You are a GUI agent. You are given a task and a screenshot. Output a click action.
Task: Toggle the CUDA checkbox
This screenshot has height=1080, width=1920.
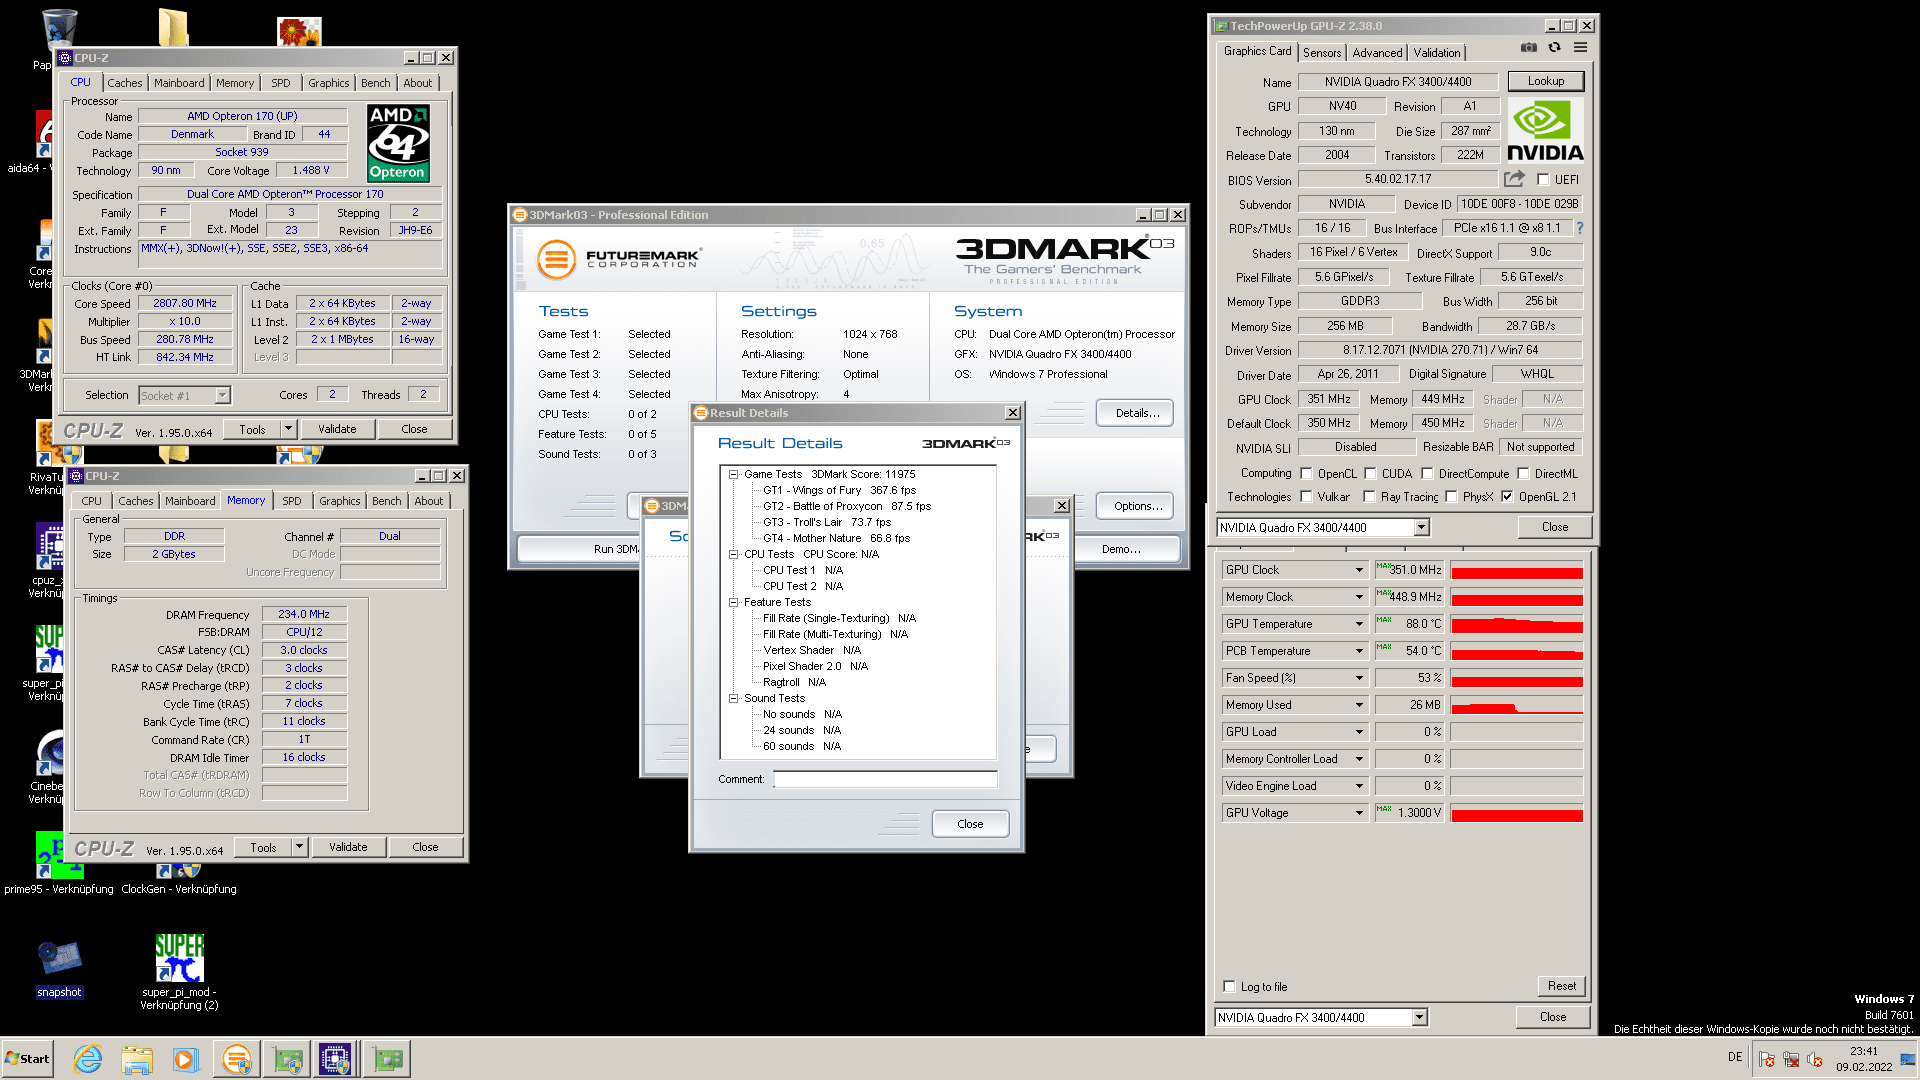coord(1370,474)
